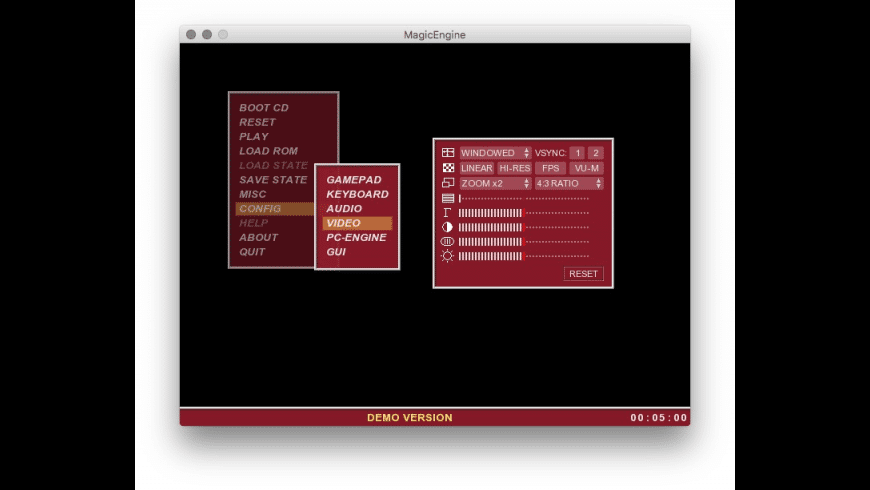The image size is (870, 490).
Task: Set VSYNC to 2
Action: (596, 153)
